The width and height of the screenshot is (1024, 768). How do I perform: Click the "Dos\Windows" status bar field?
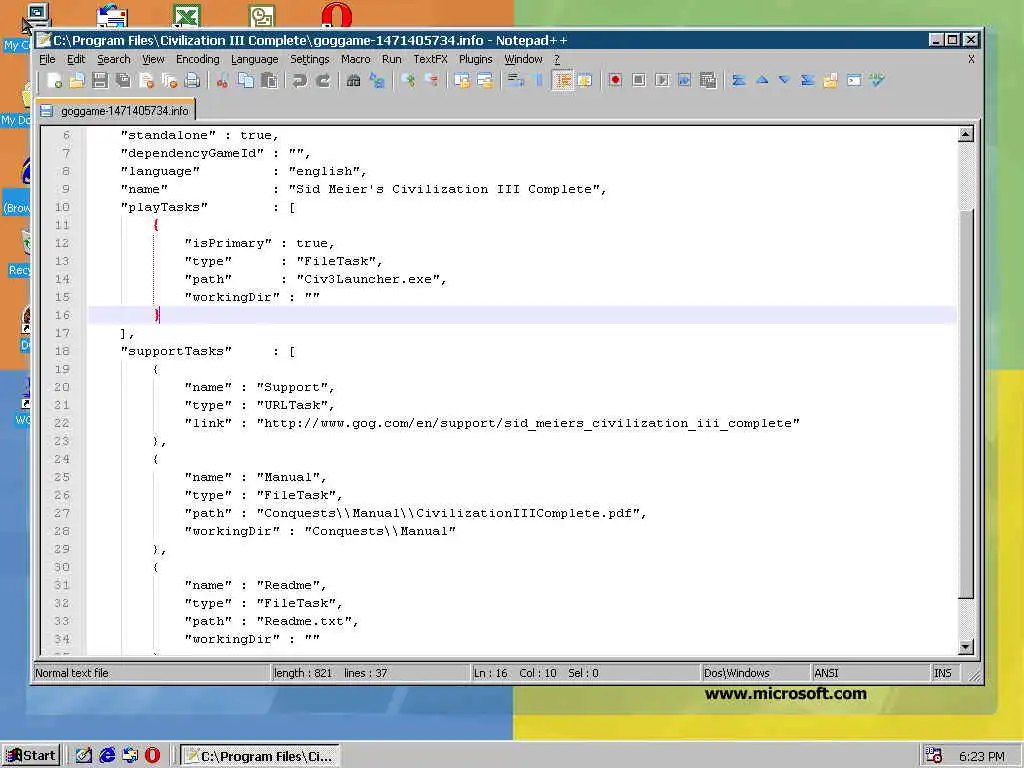(x=754, y=673)
